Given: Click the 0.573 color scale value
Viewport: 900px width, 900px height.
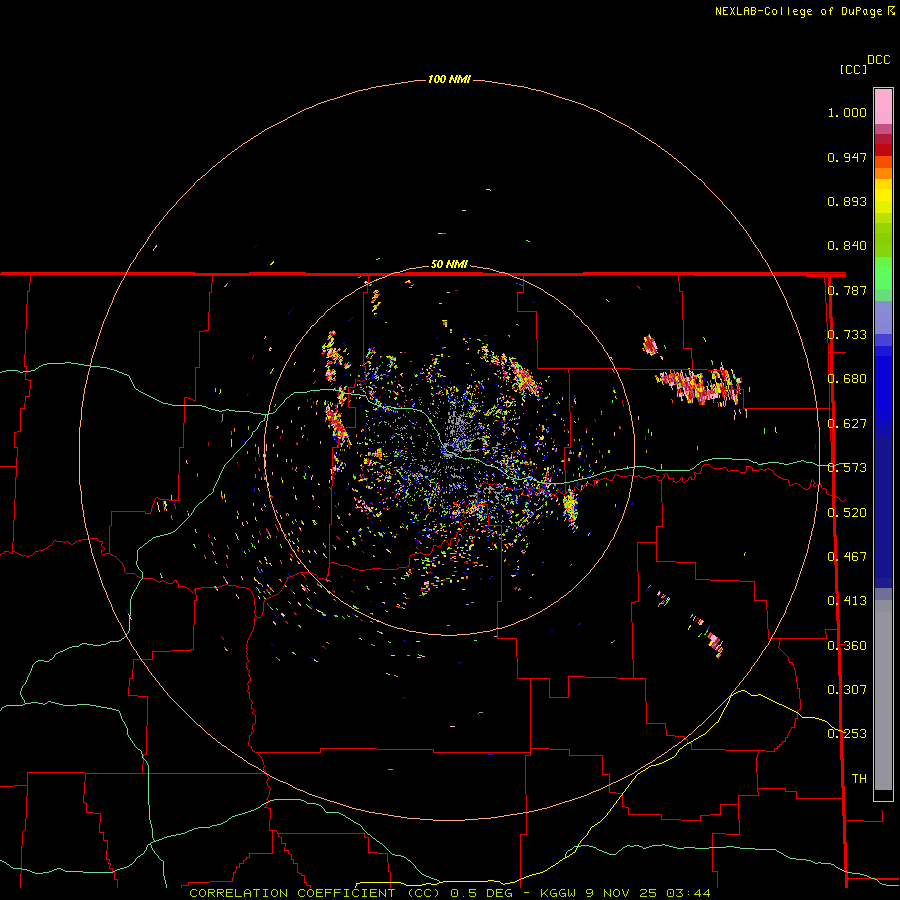Looking at the screenshot, I should 847,468.
